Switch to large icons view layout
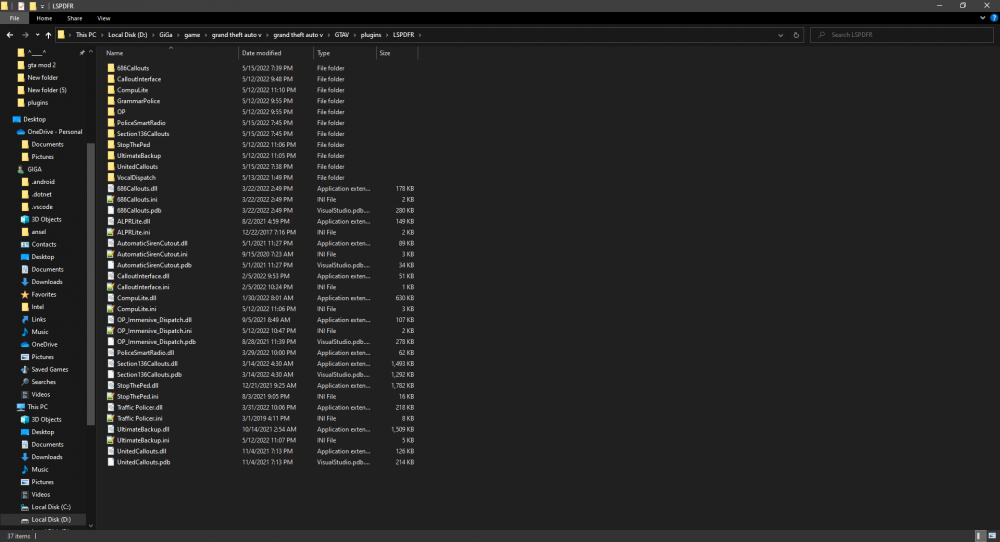The width and height of the screenshot is (1000, 542). (992, 536)
